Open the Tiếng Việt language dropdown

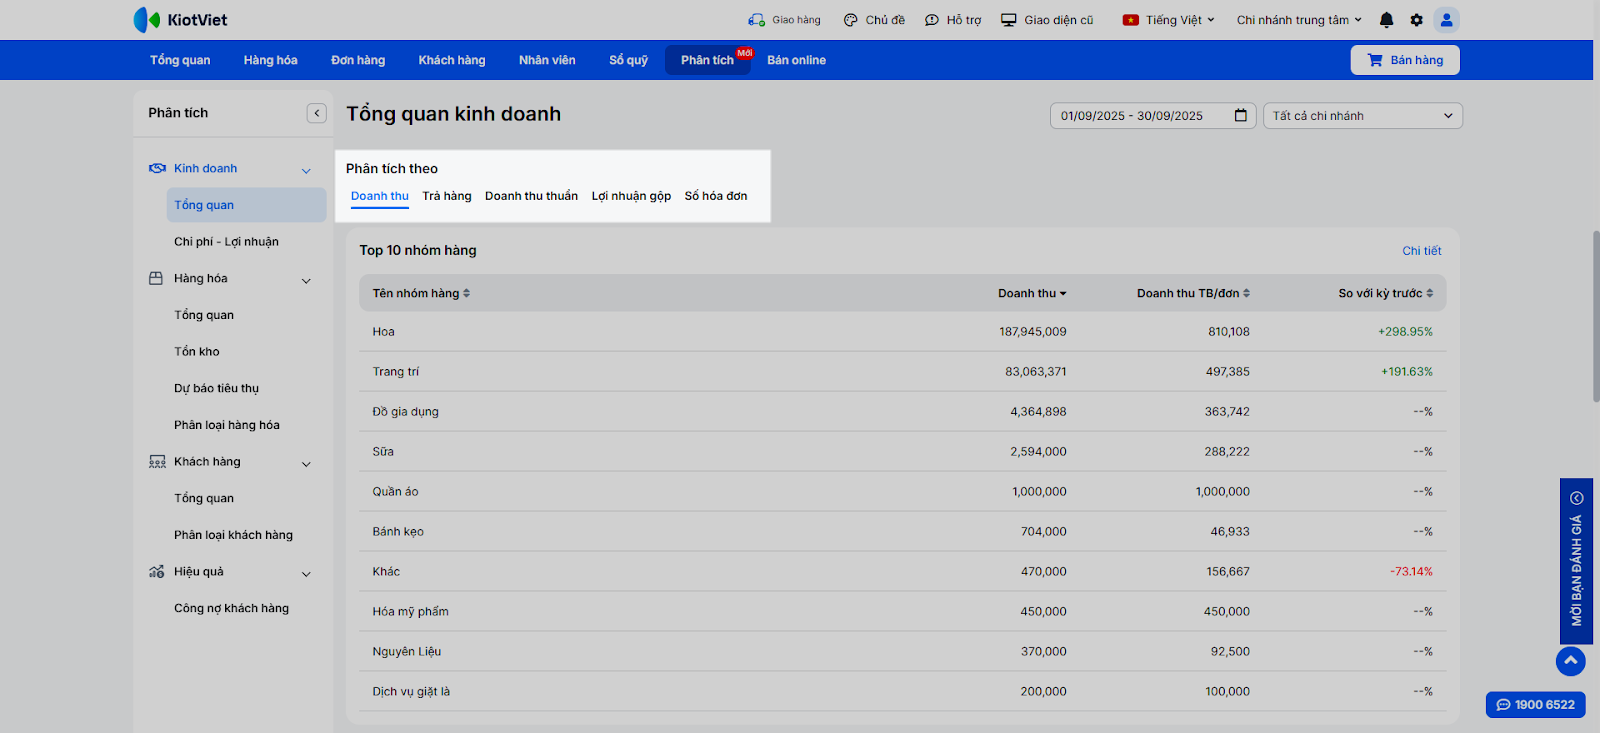(x=1169, y=20)
